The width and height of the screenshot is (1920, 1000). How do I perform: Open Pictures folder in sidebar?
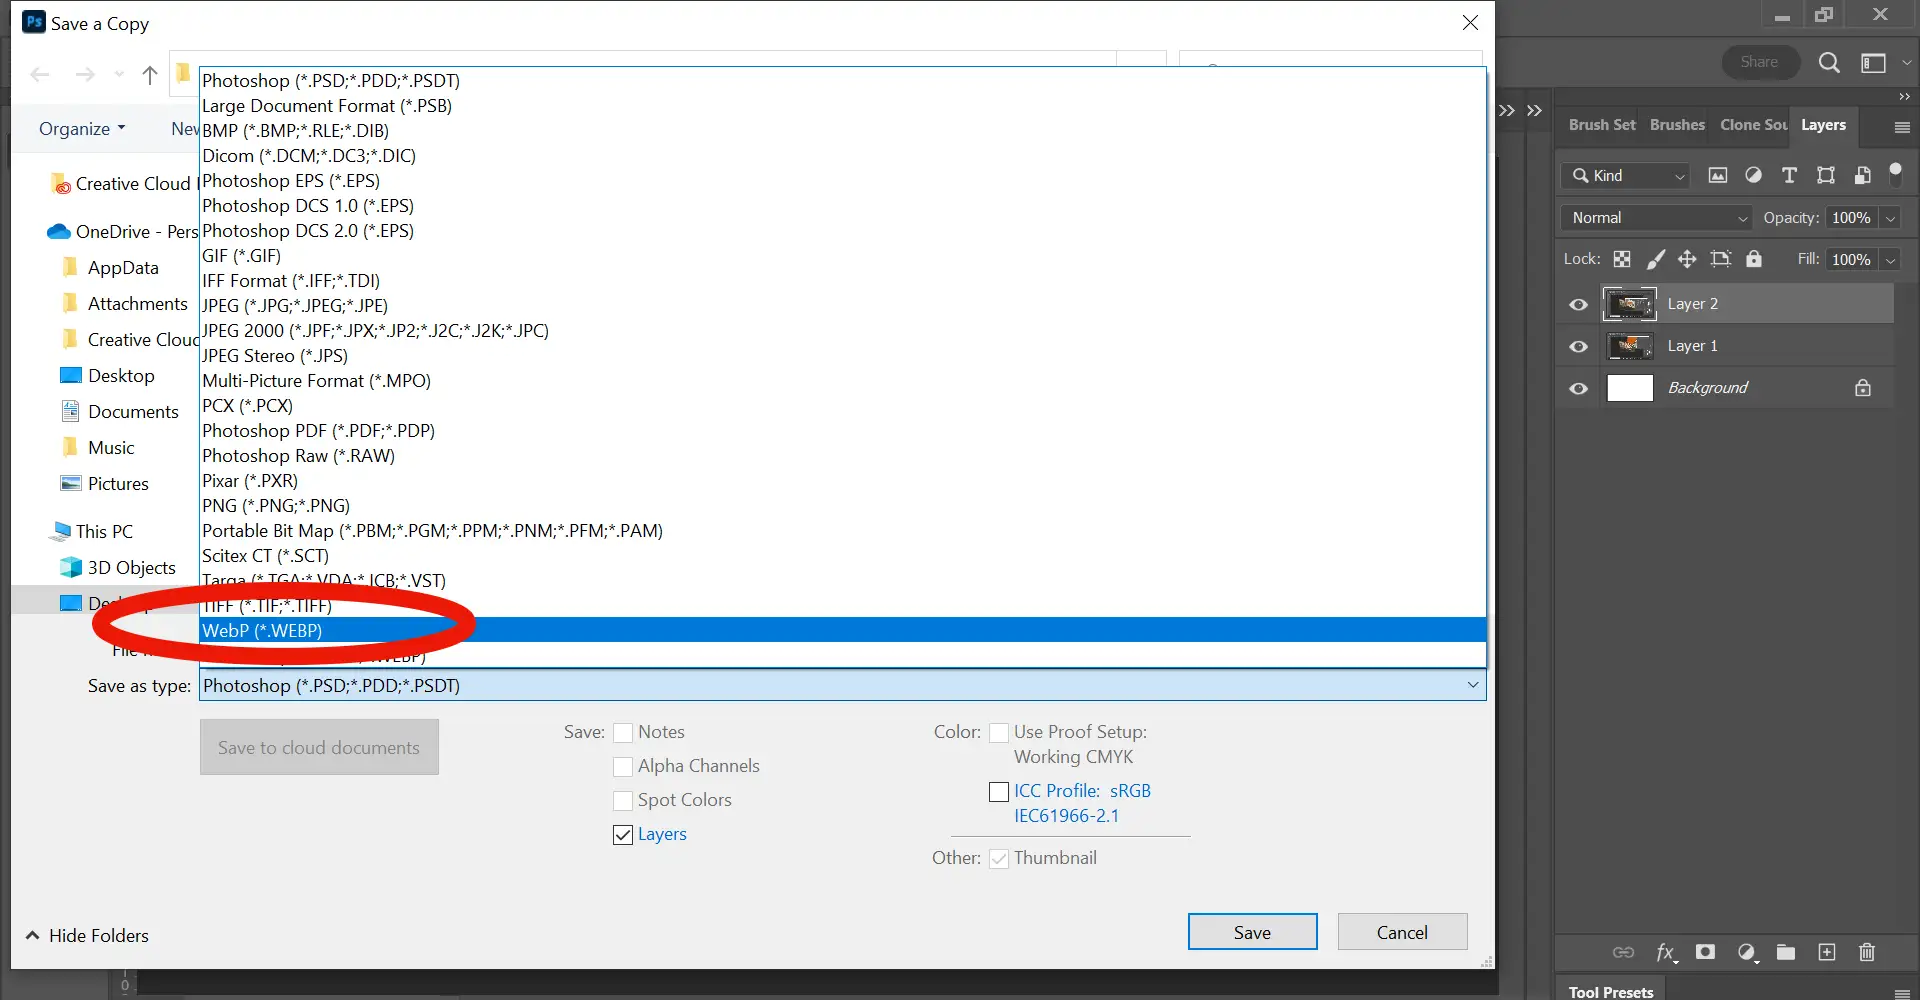pos(105,483)
